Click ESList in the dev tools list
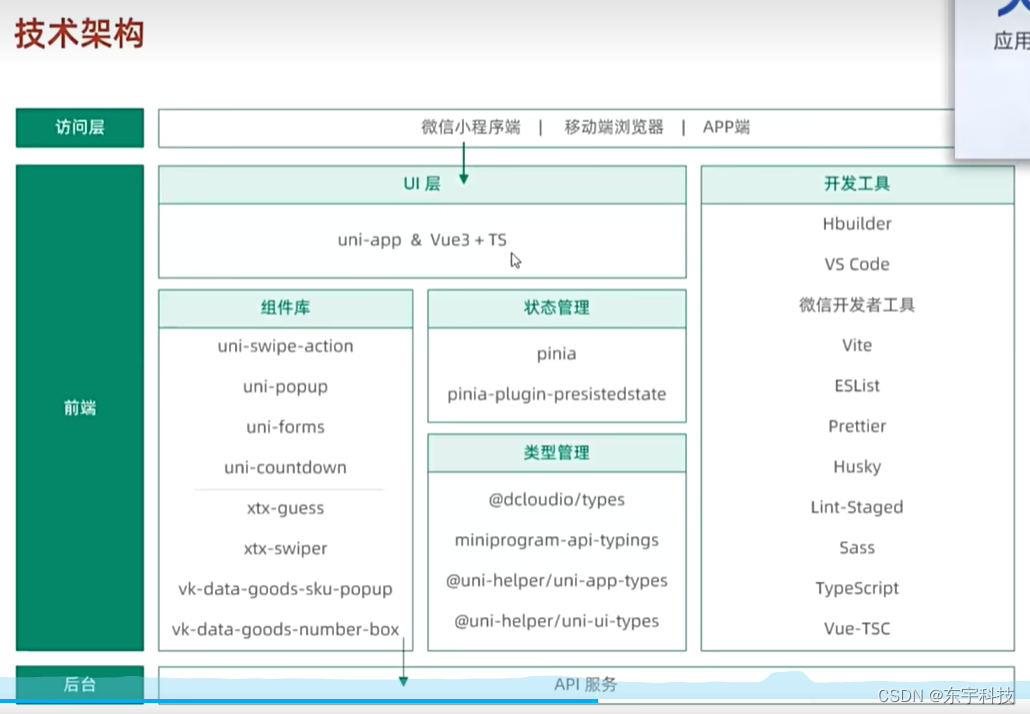 pos(857,386)
